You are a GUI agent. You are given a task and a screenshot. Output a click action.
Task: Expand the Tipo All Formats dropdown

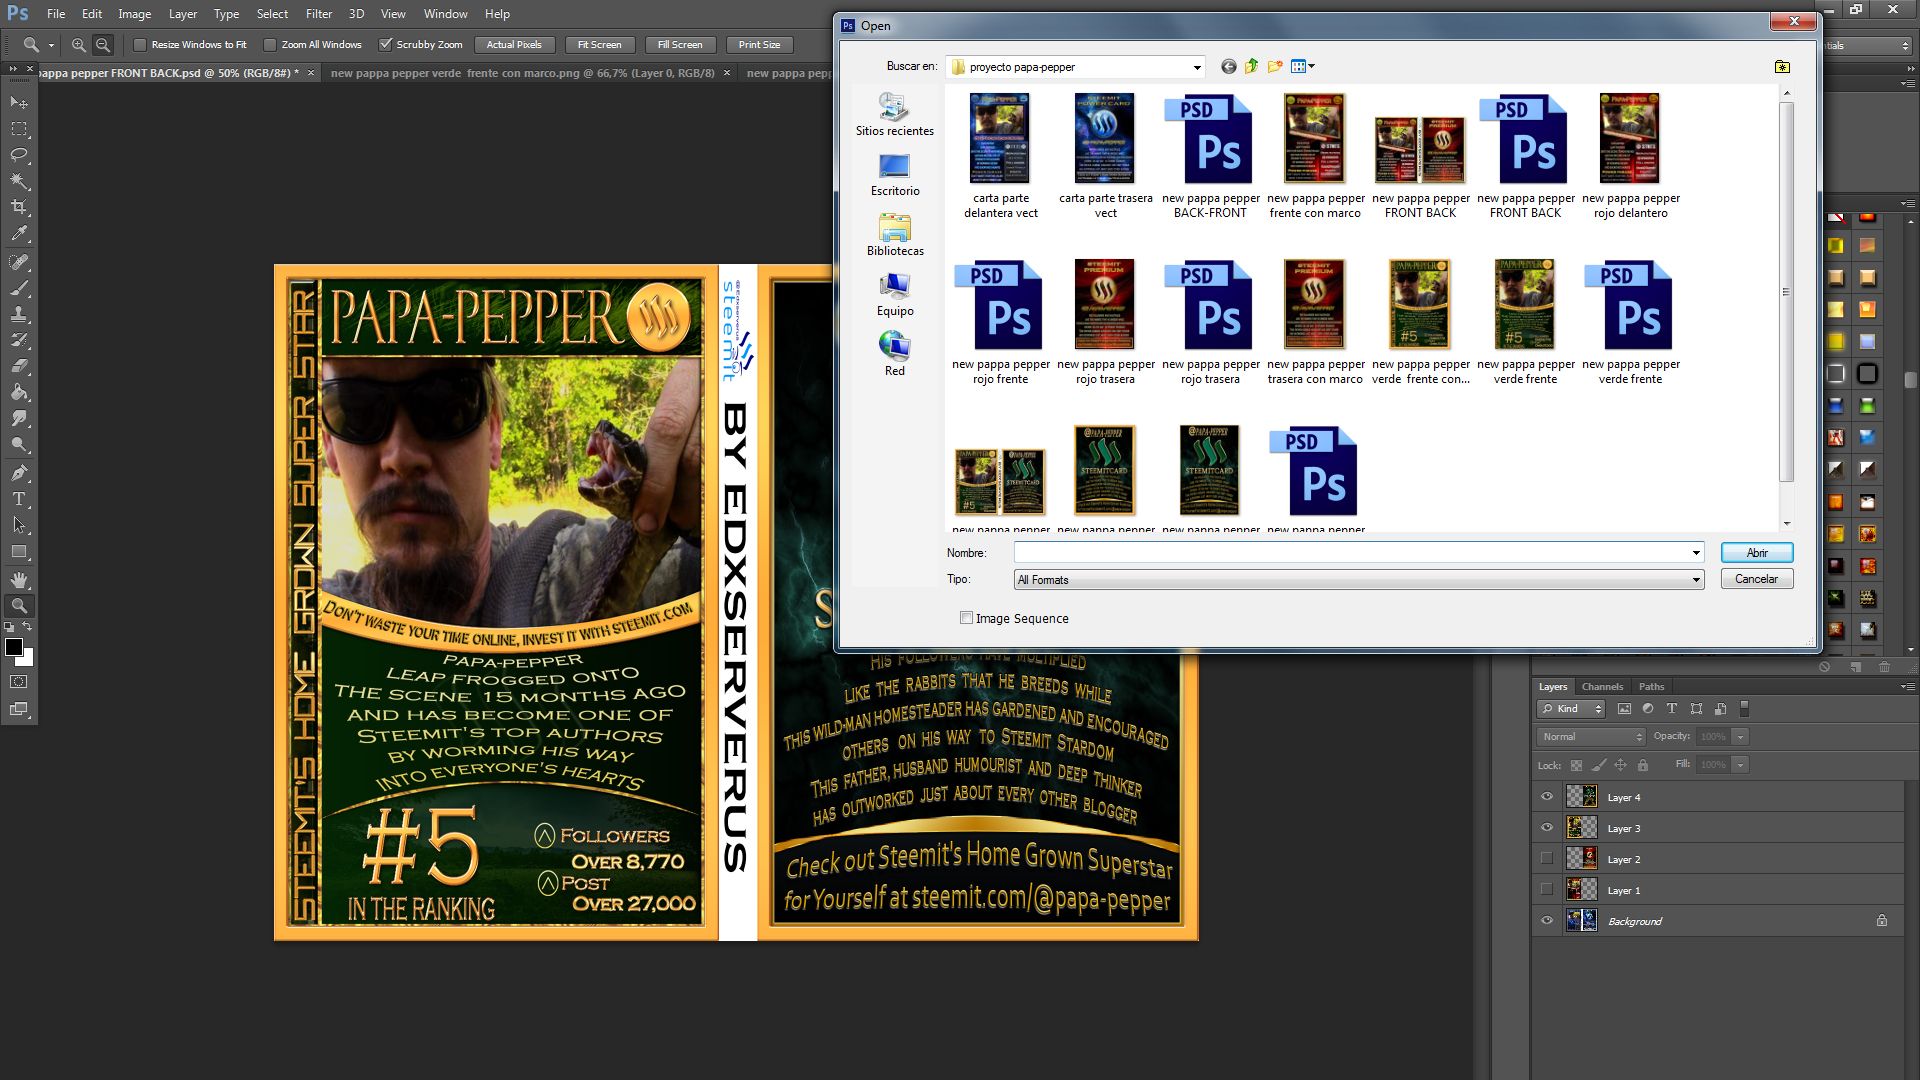pos(1695,580)
